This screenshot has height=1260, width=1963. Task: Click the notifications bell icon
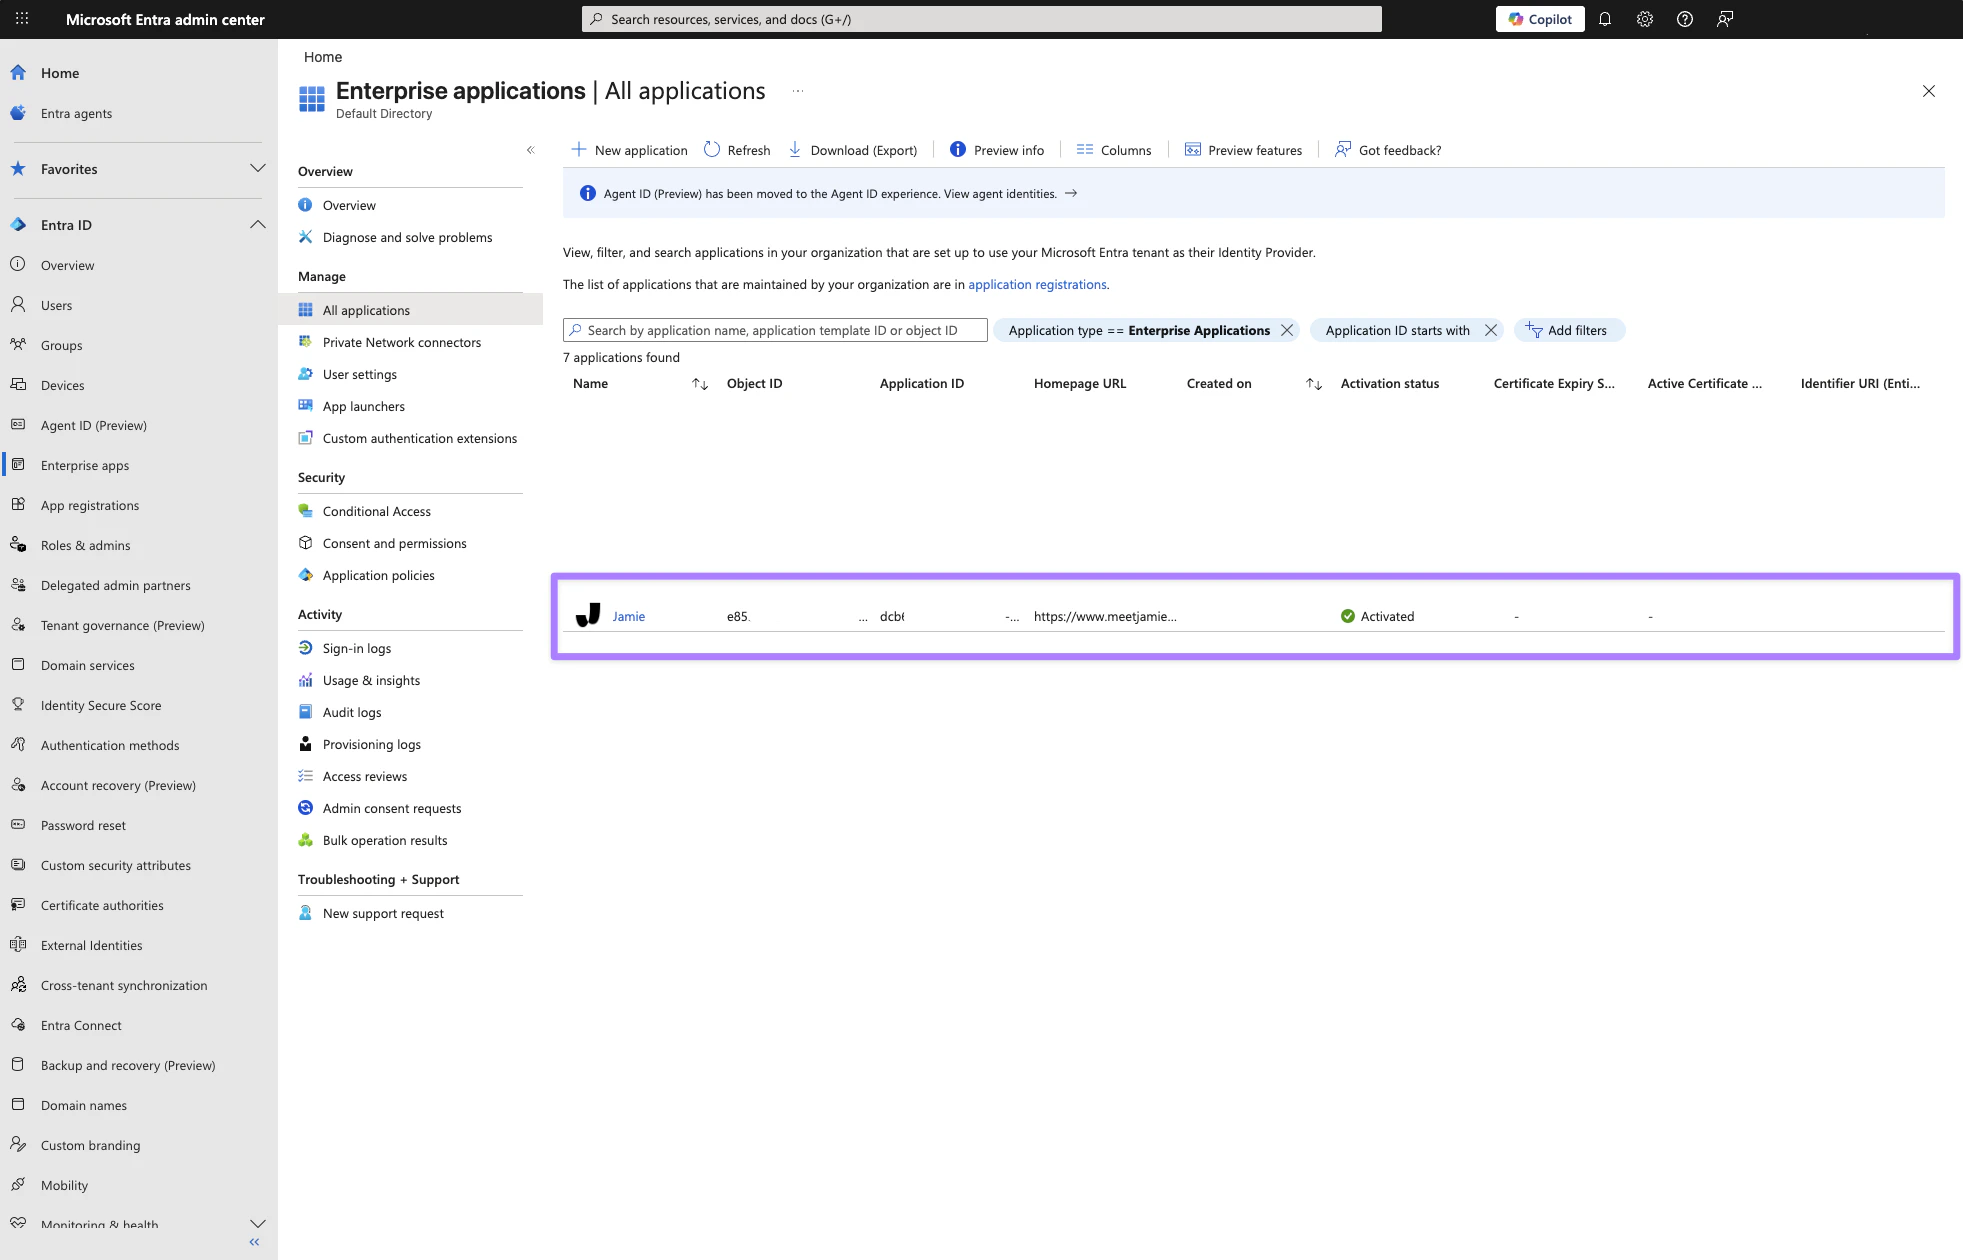pos(1605,19)
